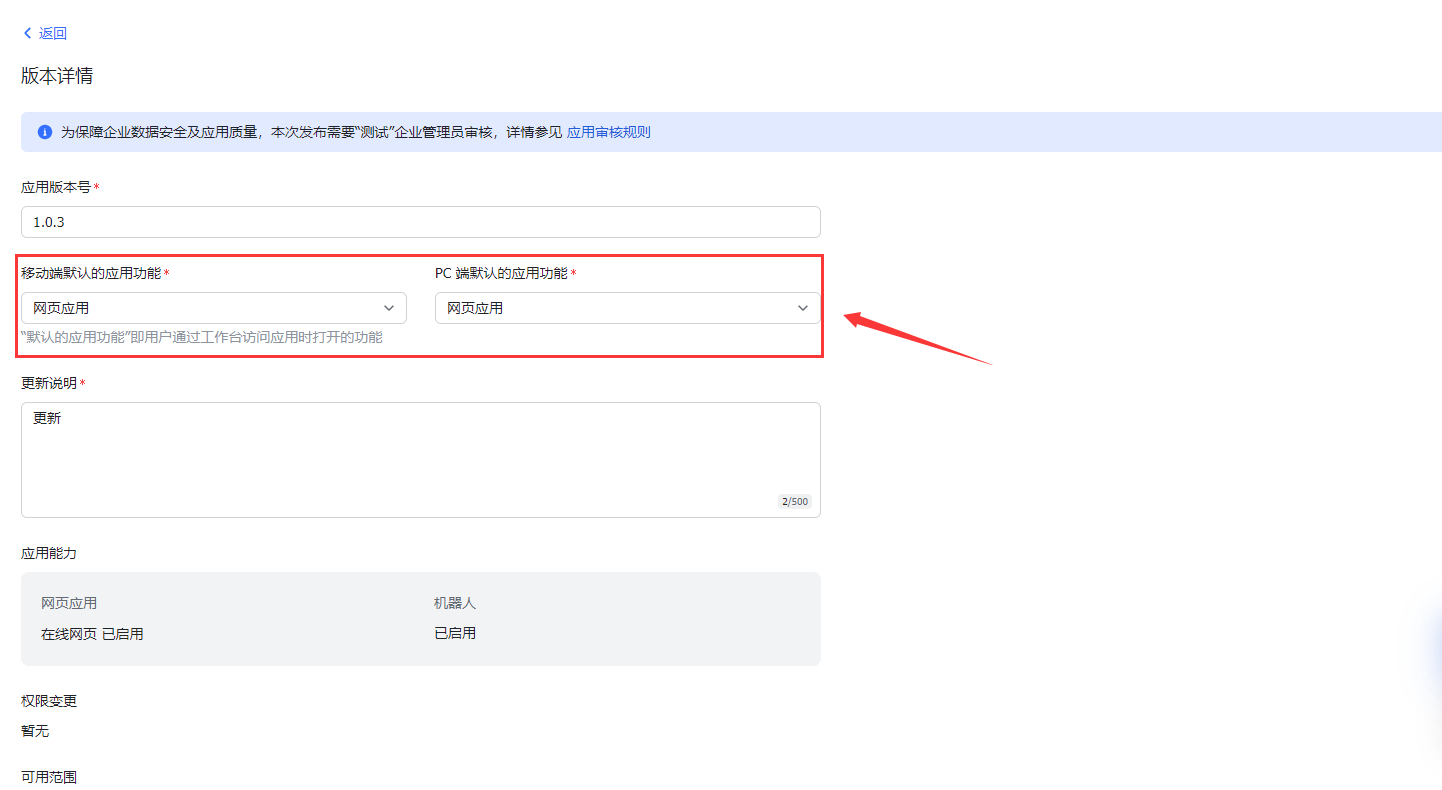Open the PC 端默认的应用功能 dropdown
Viewport: 1442px width, 790px height.
click(615, 308)
